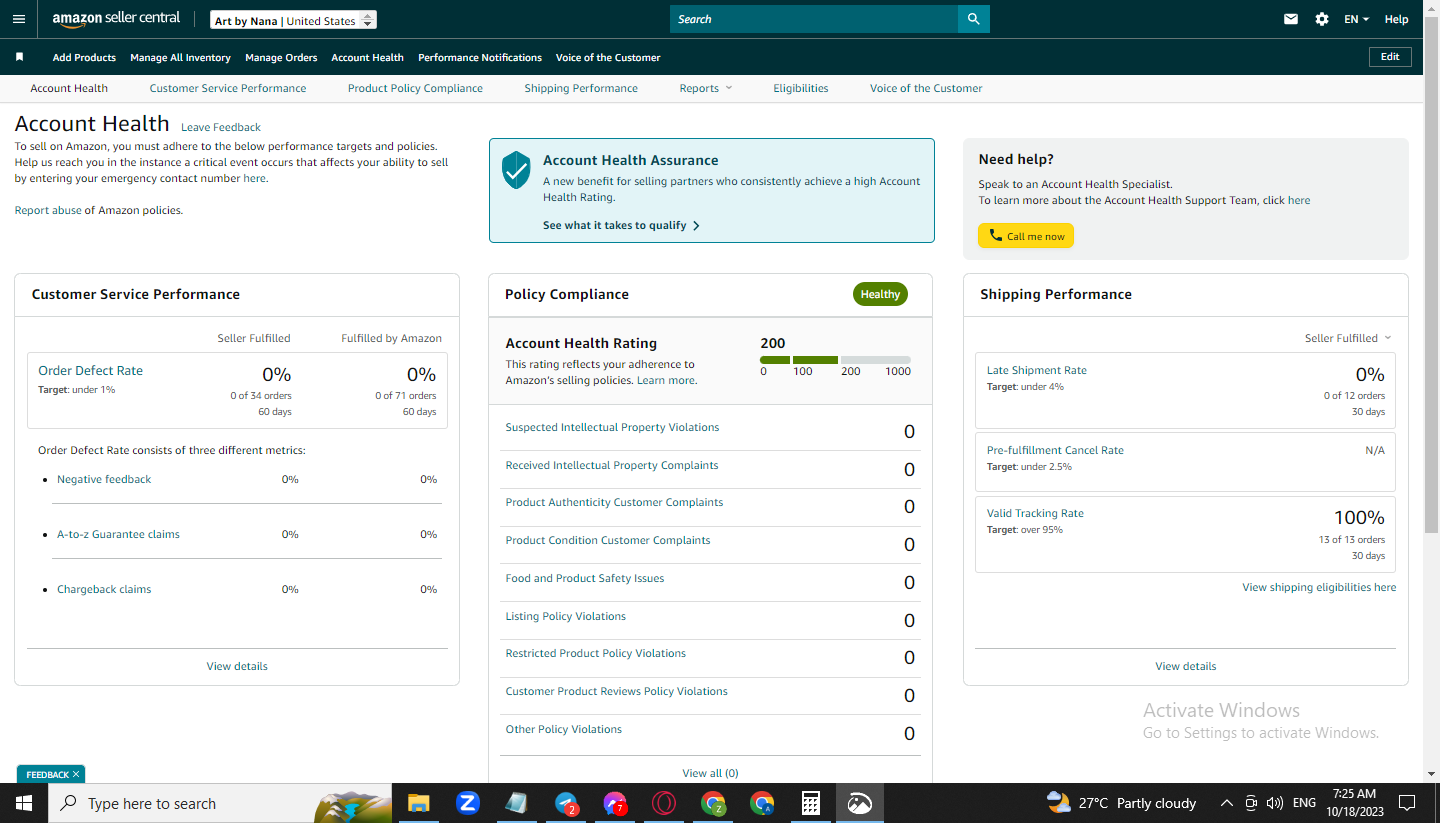The height and width of the screenshot is (823, 1440).
Task: Click the volume speaker icon
Action: coord(1274,803)
